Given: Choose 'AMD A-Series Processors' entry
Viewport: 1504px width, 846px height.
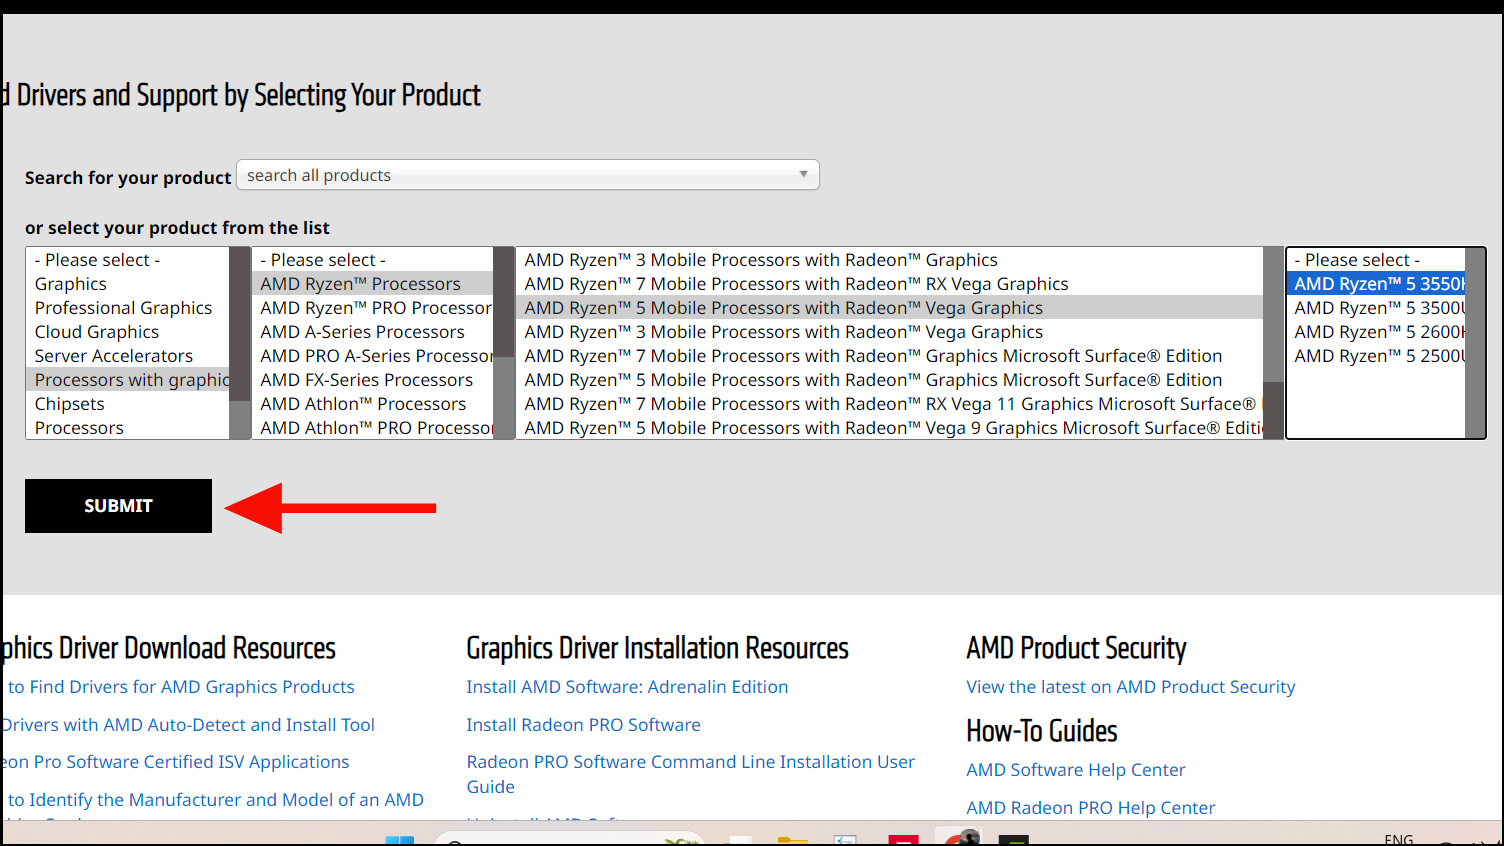Looking at the screenshot, I should (373, 332).
